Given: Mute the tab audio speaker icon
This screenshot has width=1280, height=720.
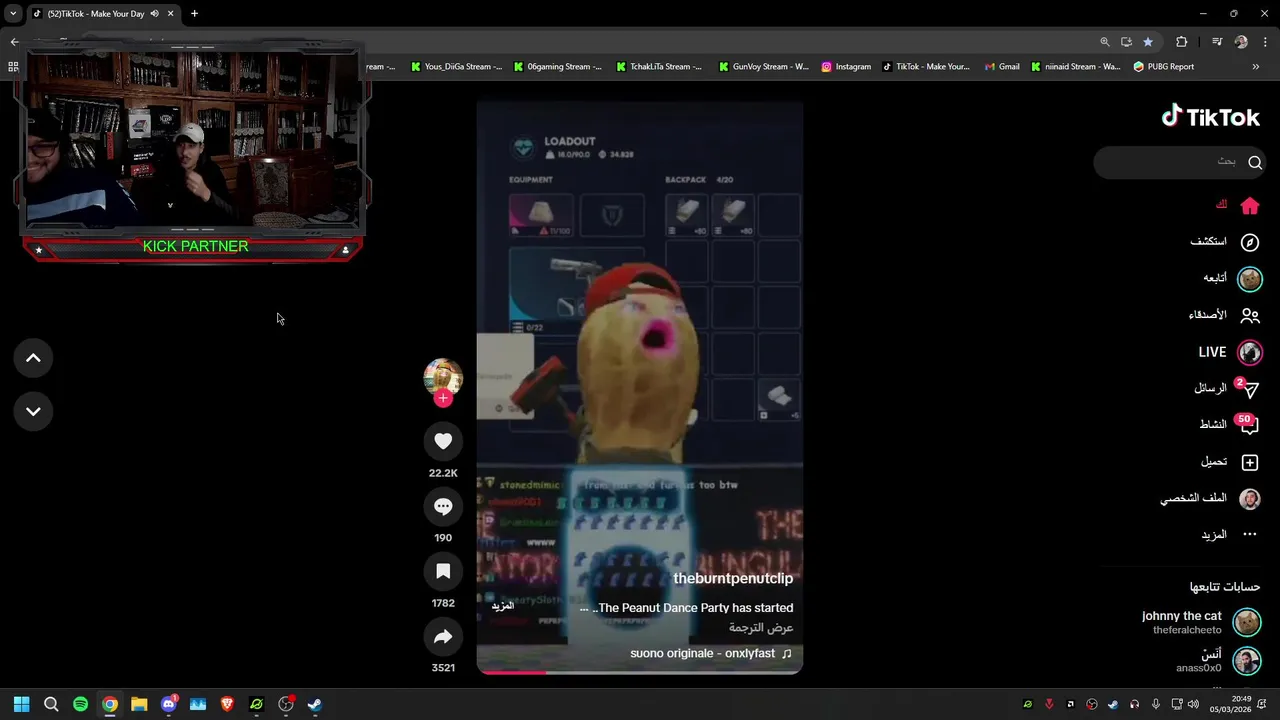Looking at the screenshot, I should pyautogui.click(x=154, y=13).
